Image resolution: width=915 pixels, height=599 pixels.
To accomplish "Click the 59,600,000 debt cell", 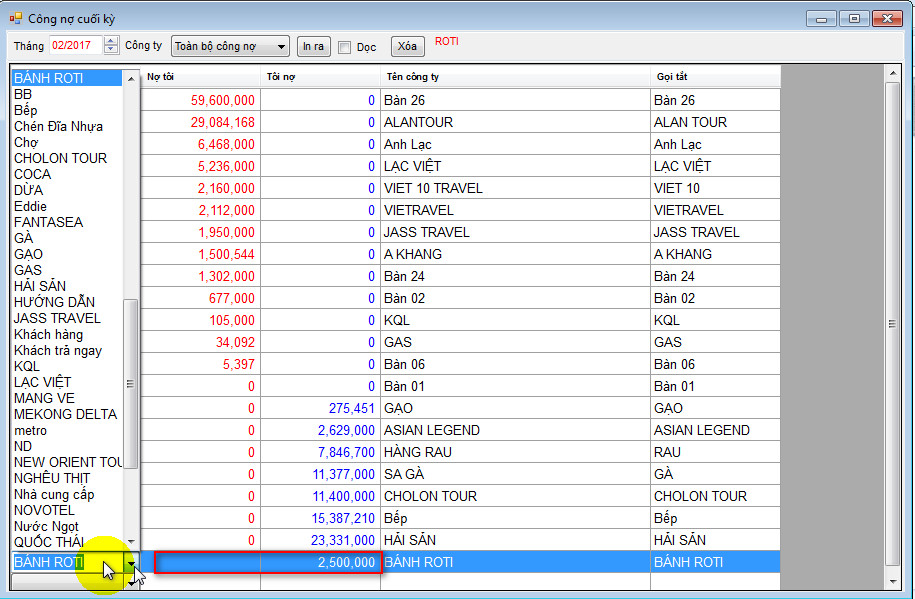I will pos(201,100).
